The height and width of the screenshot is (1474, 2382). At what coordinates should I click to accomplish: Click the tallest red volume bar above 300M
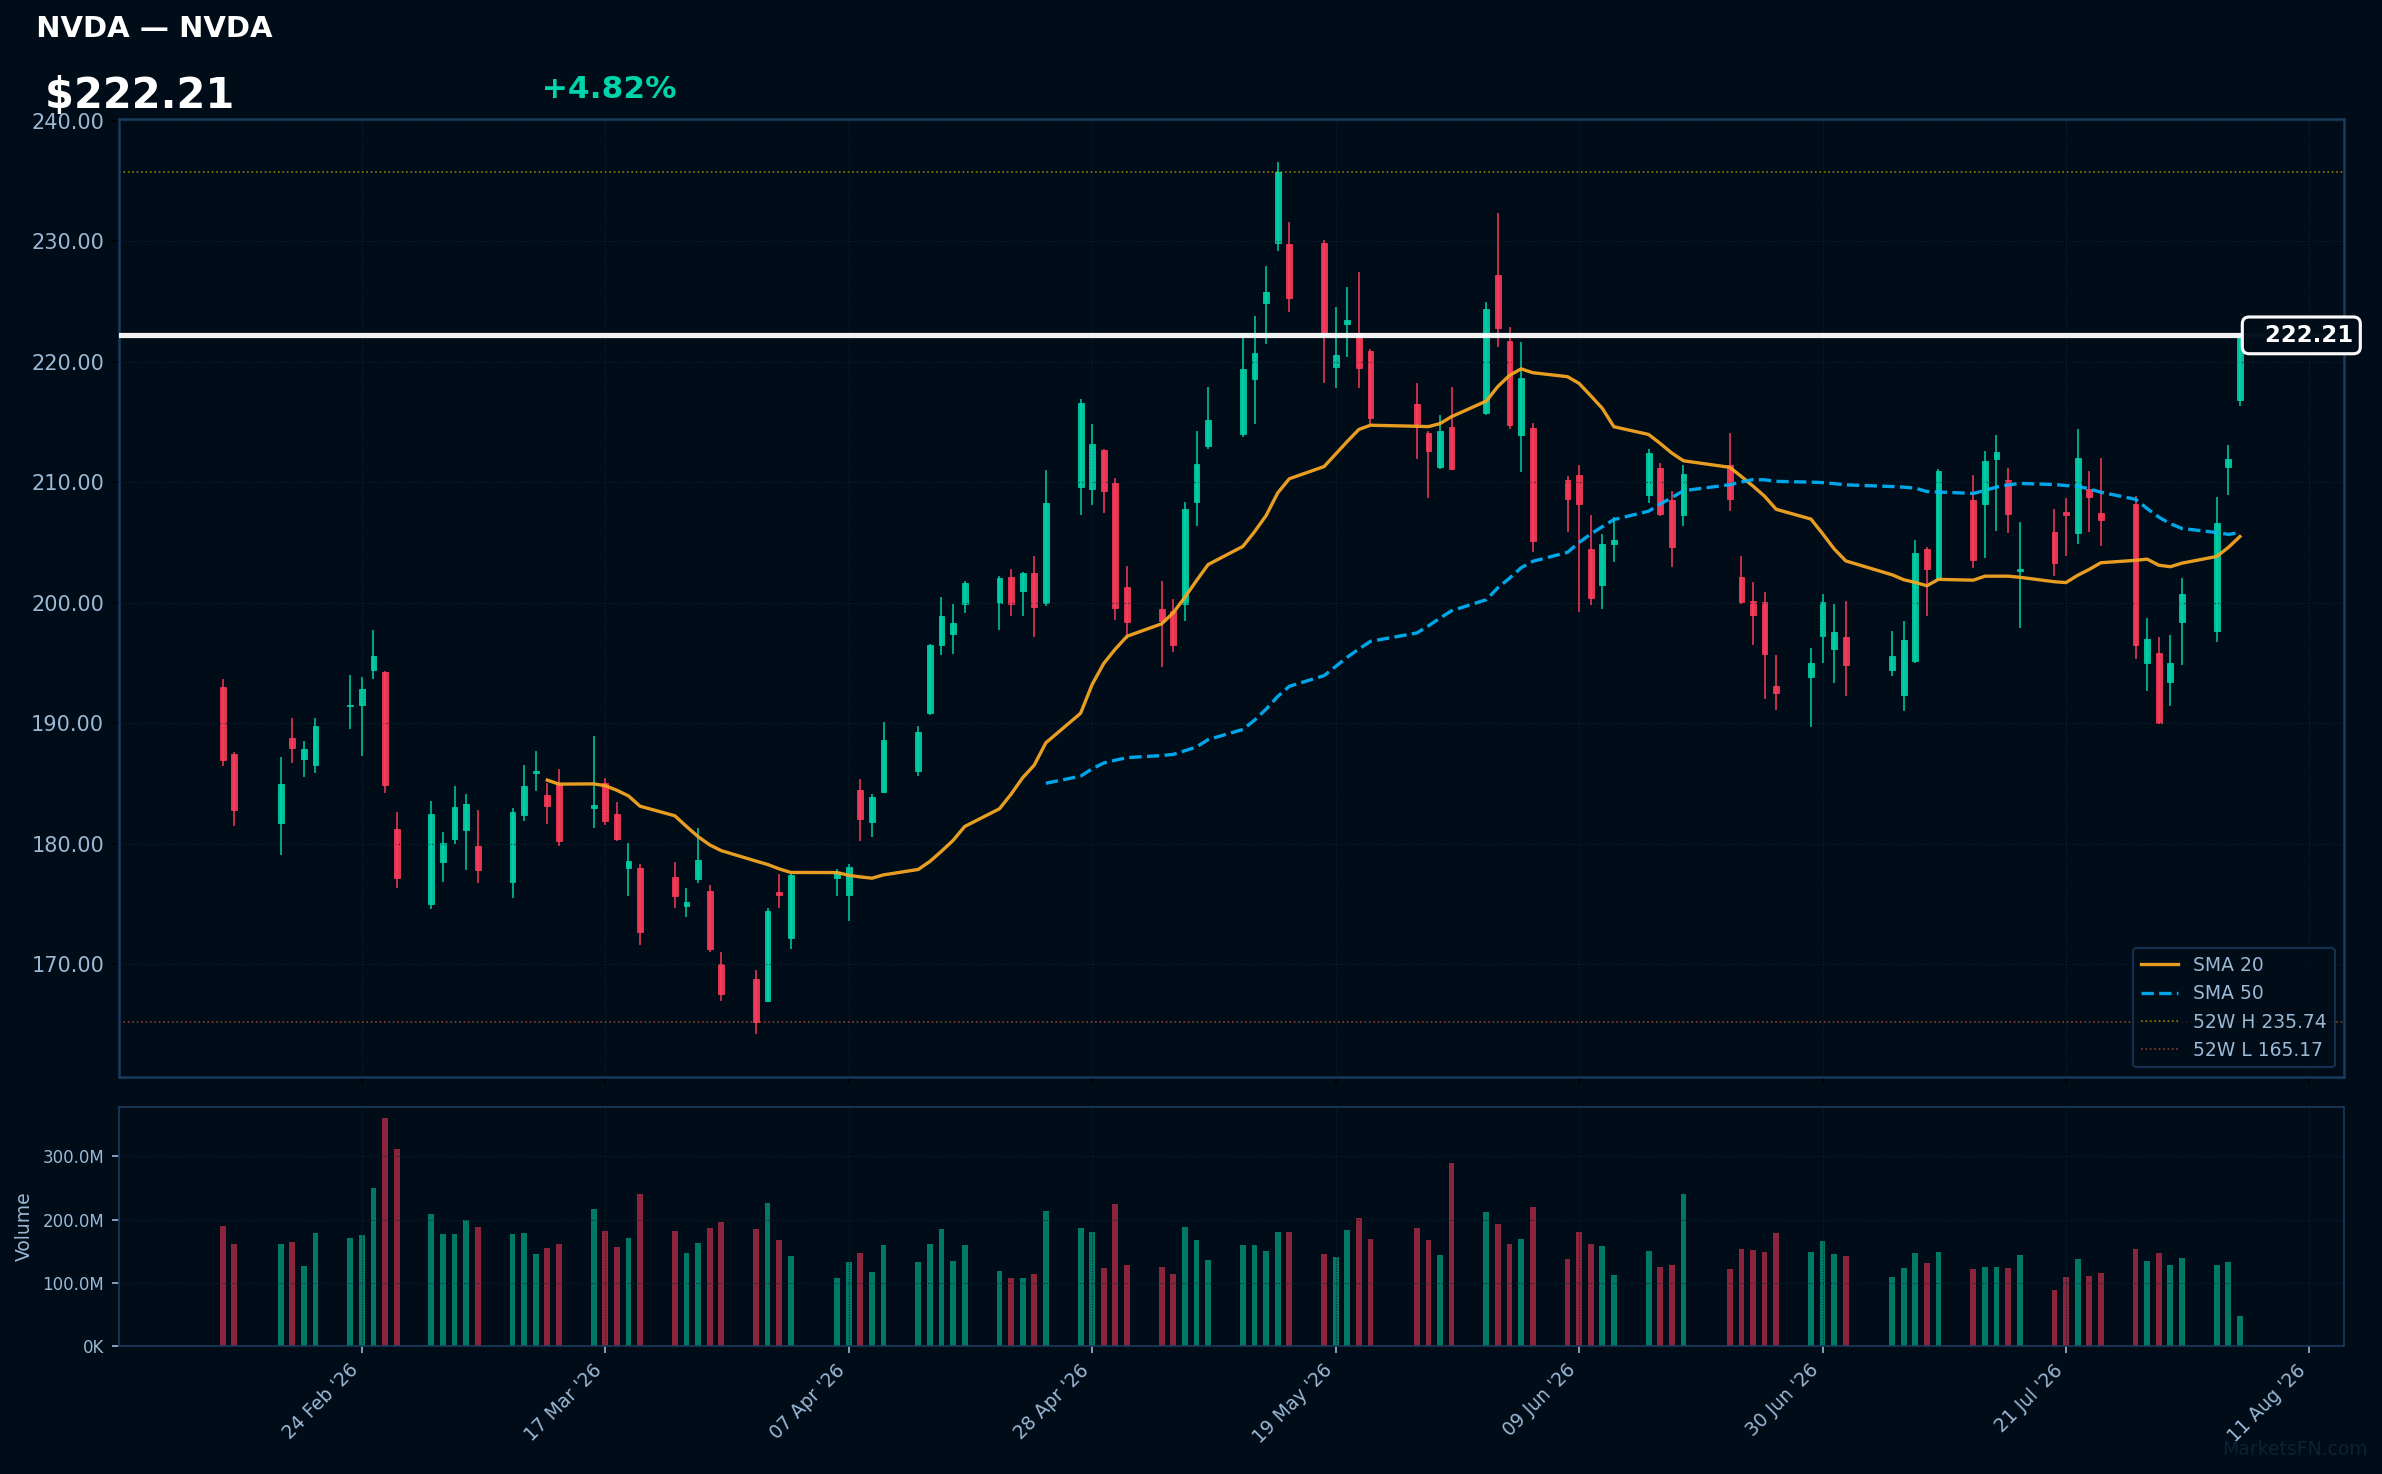[385, 1232]
